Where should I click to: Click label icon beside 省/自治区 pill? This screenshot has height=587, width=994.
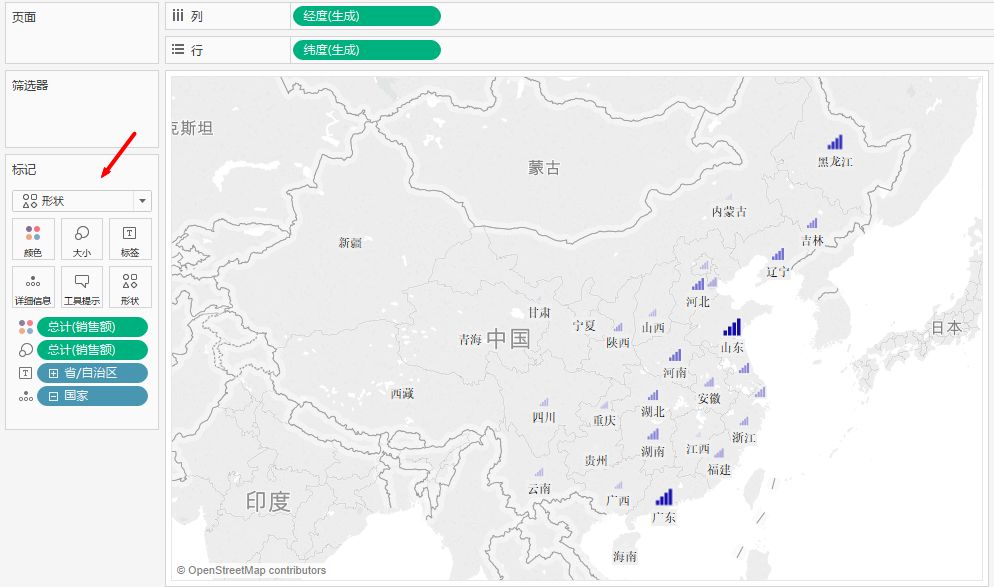click(x=25, y=373)
